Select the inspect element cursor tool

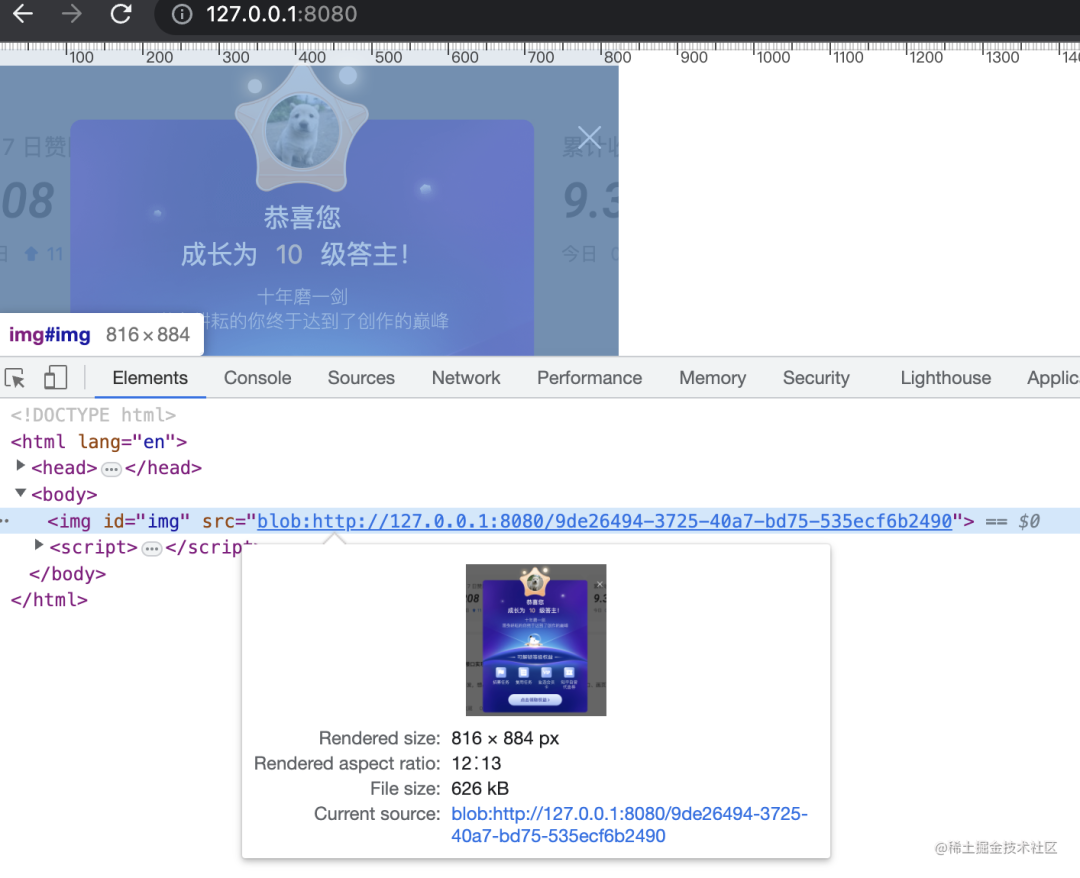click(x=17, y=377)
